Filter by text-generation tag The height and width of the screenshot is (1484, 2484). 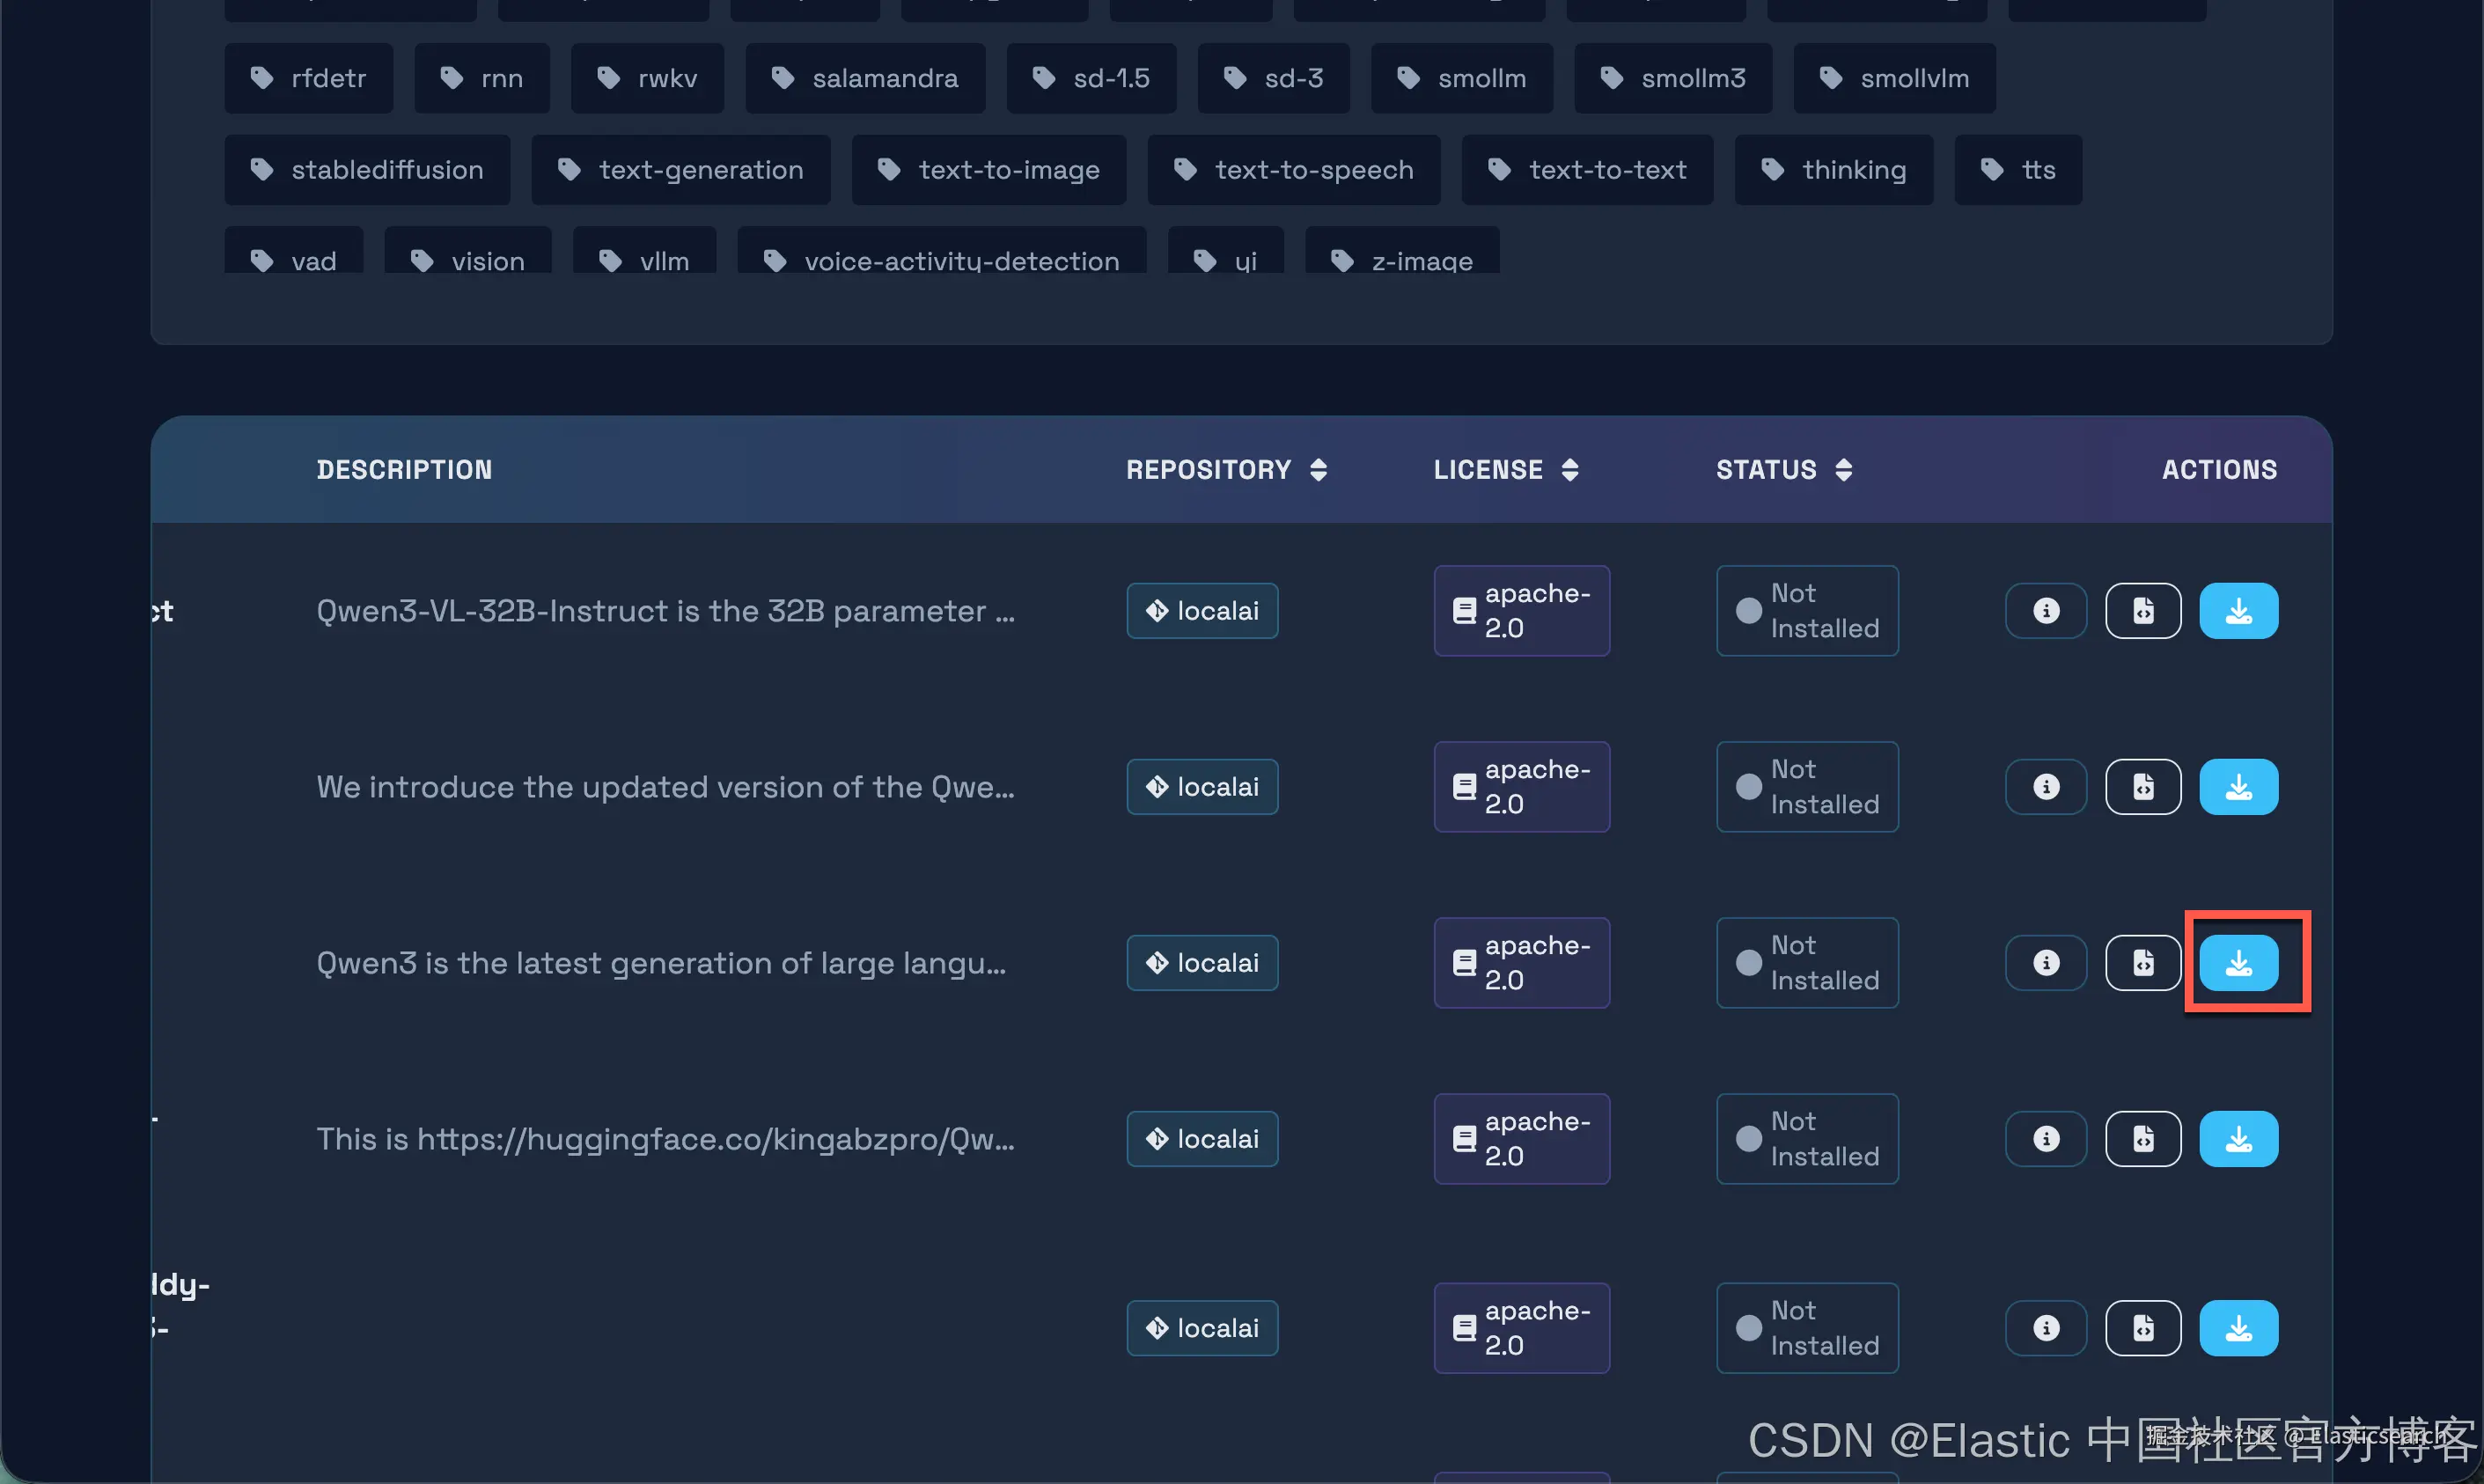tap(681, 170)
